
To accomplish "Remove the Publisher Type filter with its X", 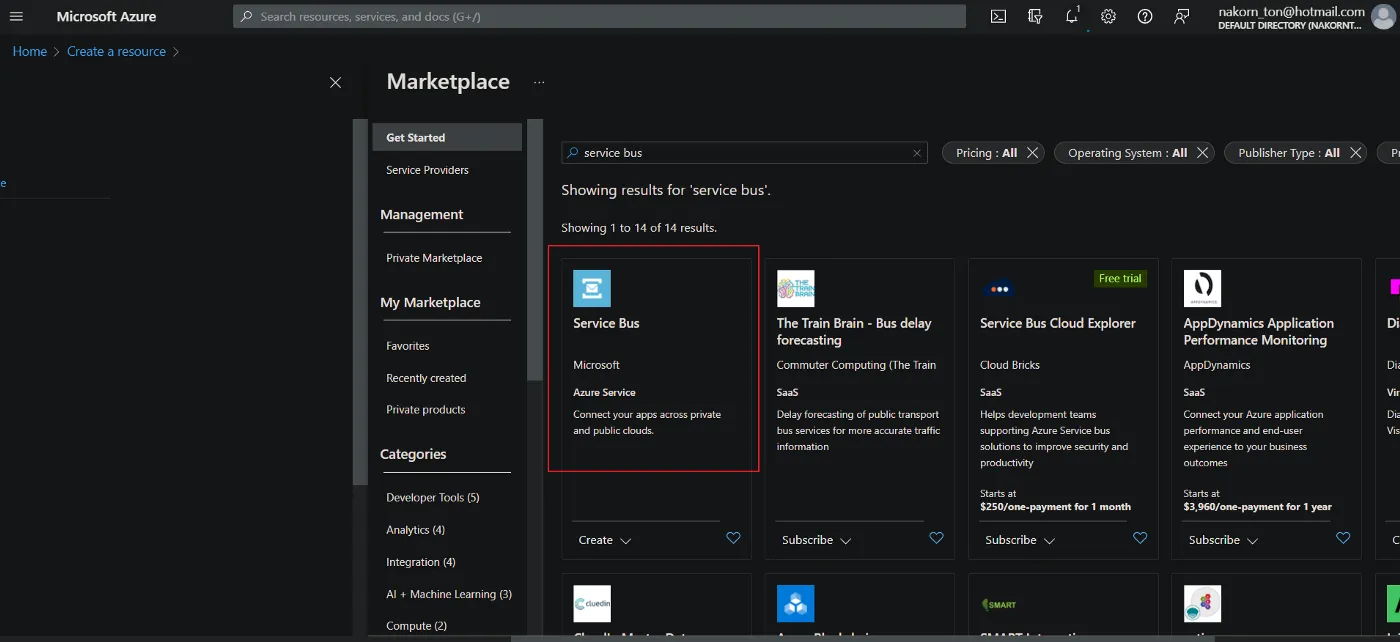I will click(x=1355, y=153).
